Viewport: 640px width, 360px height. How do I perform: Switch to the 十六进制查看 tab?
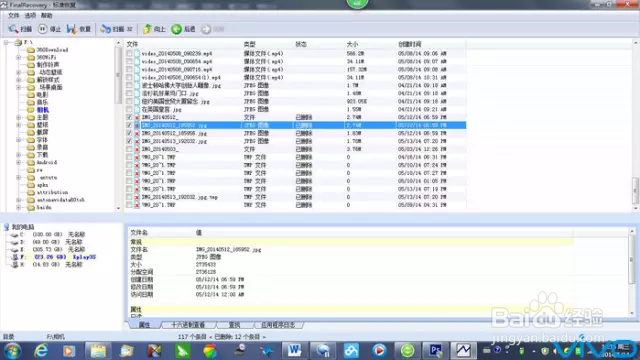click(188, 325)
